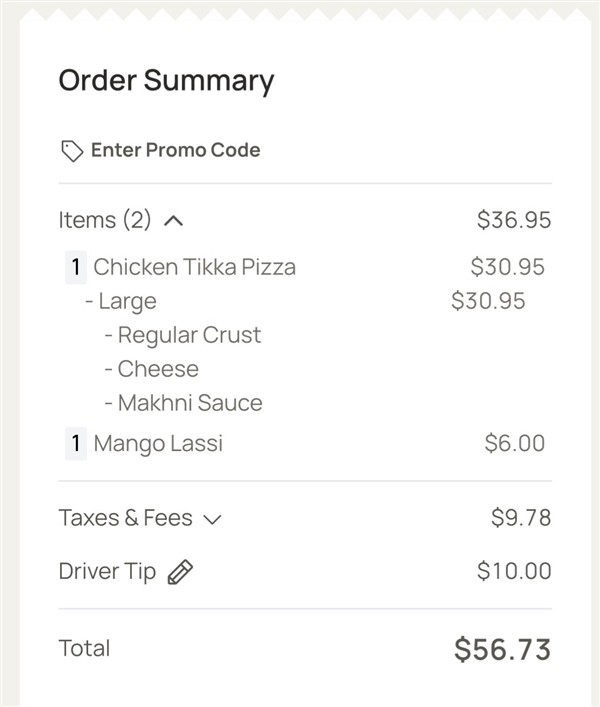This screenshot has height=707, width=600.
Task: Select the Chicken Tikka Pizza item
Action: click(x=194, y=267)
